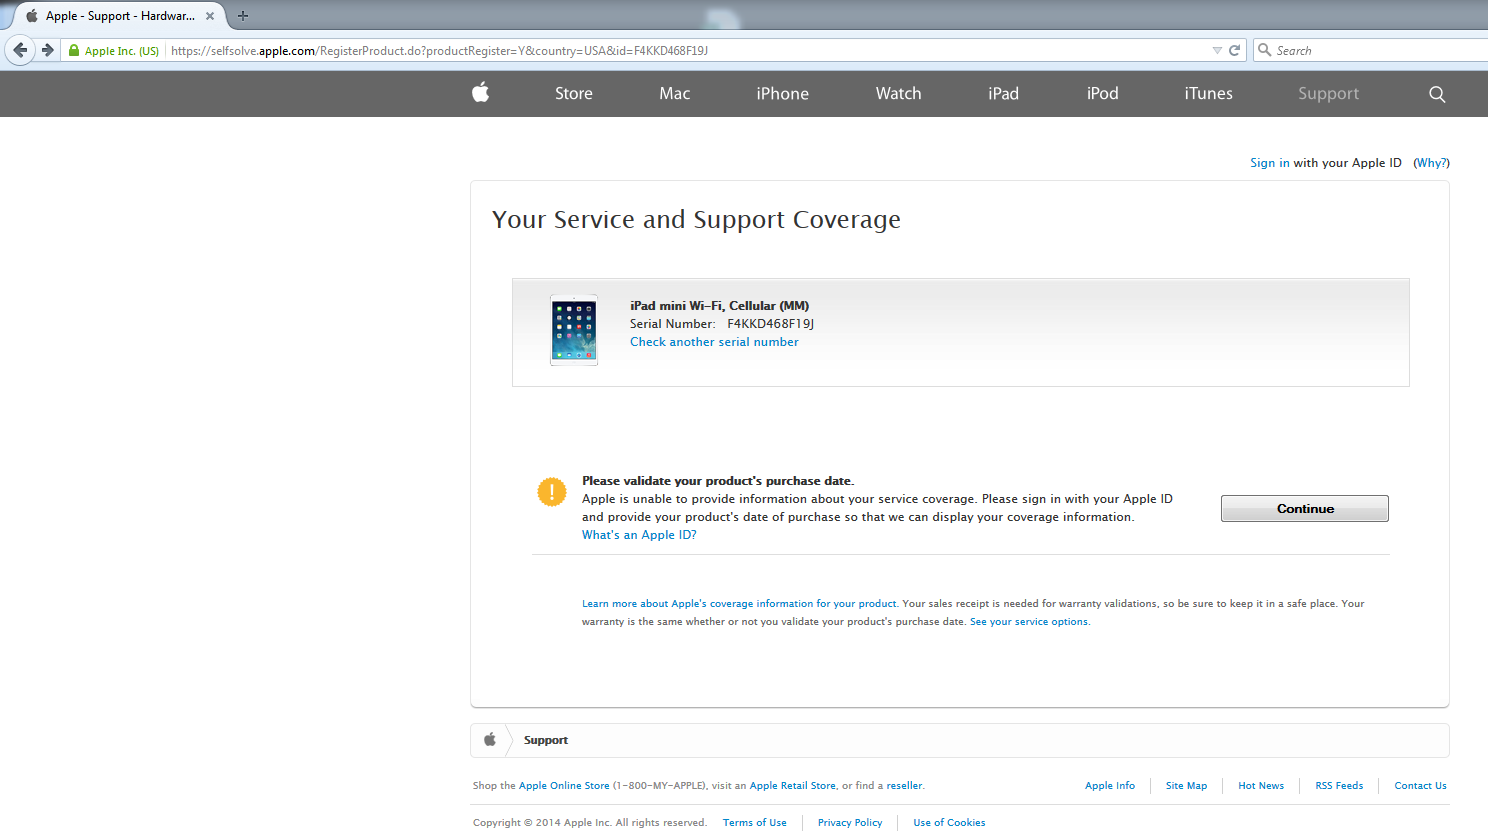This screenshot has height=837, width=1488.
Task: Open the Support section in nav bar
Action: (x=1329, y=94)
